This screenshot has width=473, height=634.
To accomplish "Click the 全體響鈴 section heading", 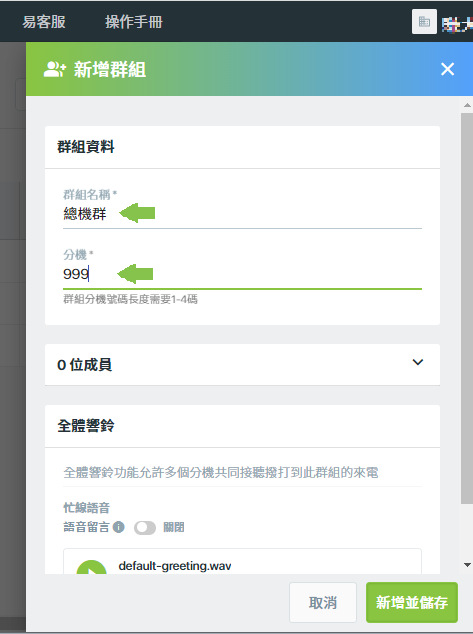I will (86, 426).
